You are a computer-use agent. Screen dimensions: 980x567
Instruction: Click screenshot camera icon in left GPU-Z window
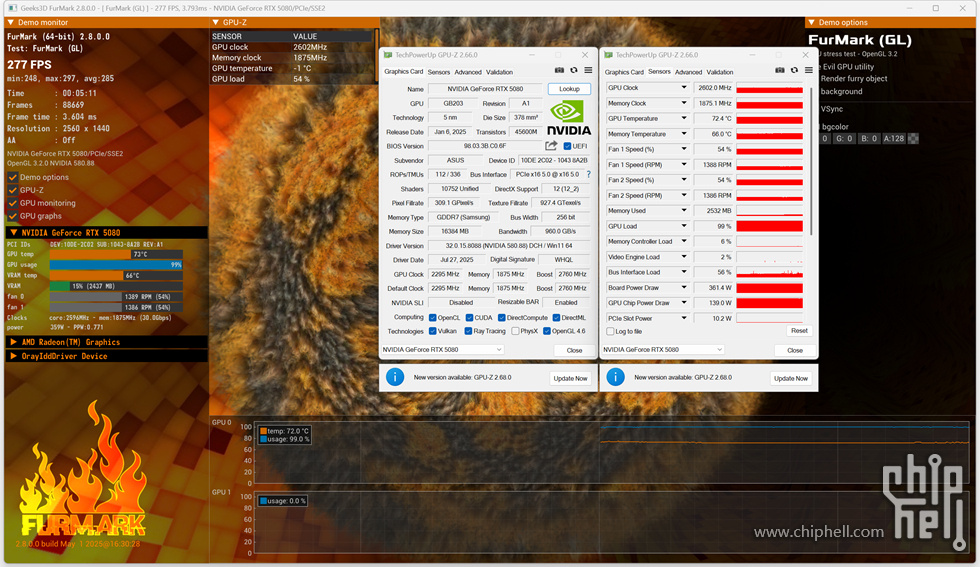click(560, 71)
